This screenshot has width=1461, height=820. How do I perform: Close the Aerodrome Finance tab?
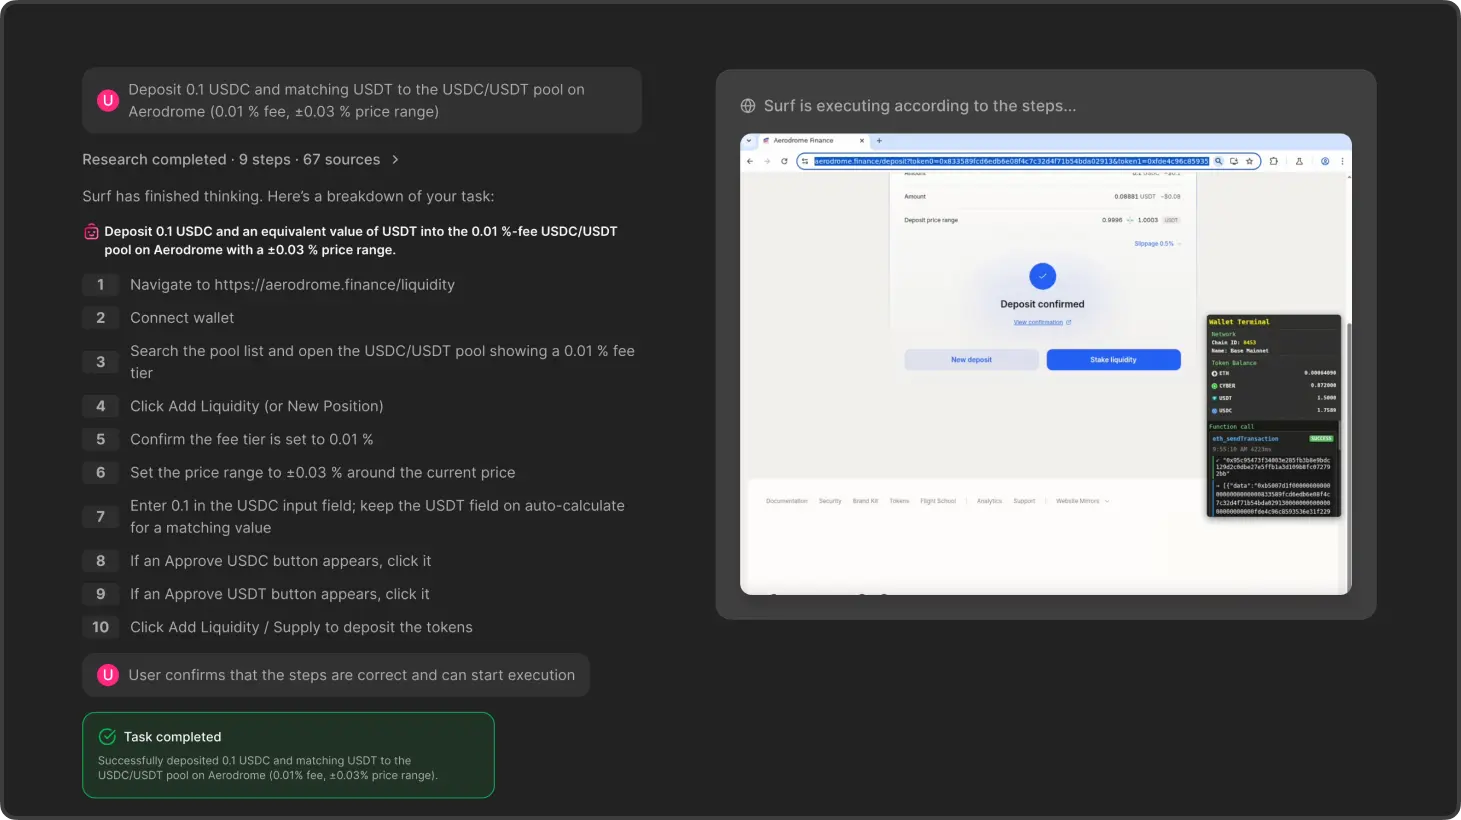[862, 141]
